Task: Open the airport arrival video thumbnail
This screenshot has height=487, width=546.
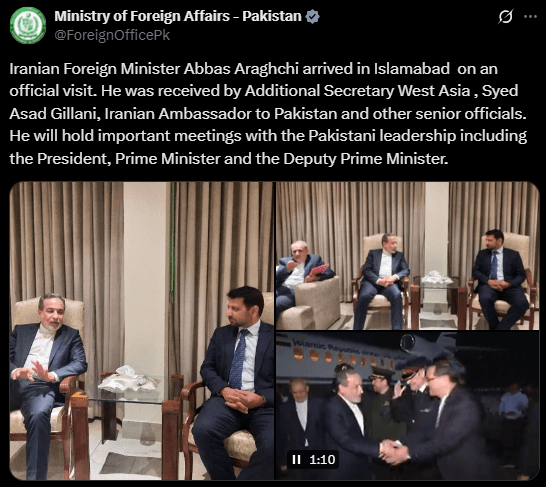Action: pos(407,406)
